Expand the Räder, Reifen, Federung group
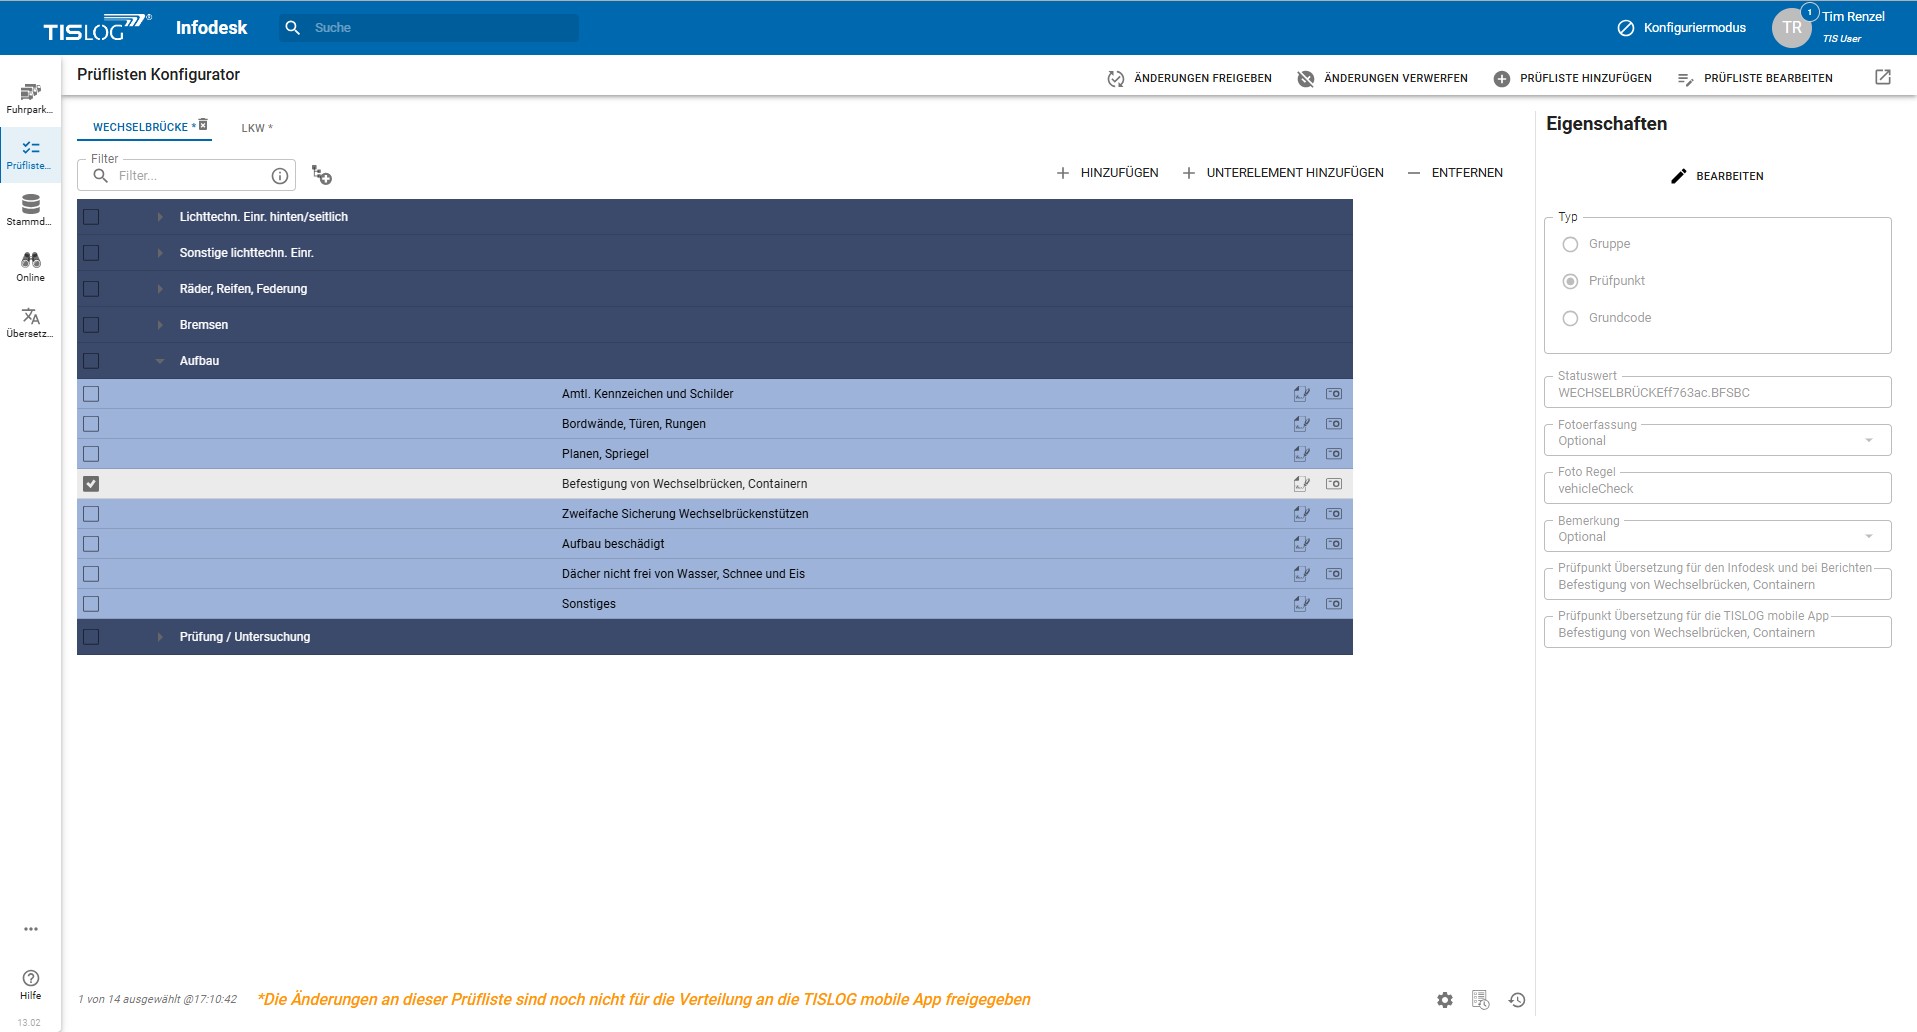 click(x=160, y=289)
